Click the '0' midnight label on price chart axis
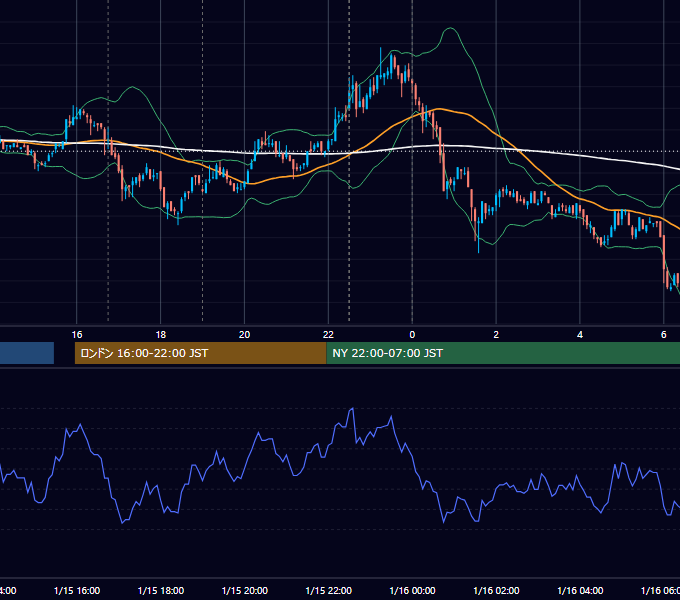Image resolution: width=680 pixels, height=600 pixels. 412,334
